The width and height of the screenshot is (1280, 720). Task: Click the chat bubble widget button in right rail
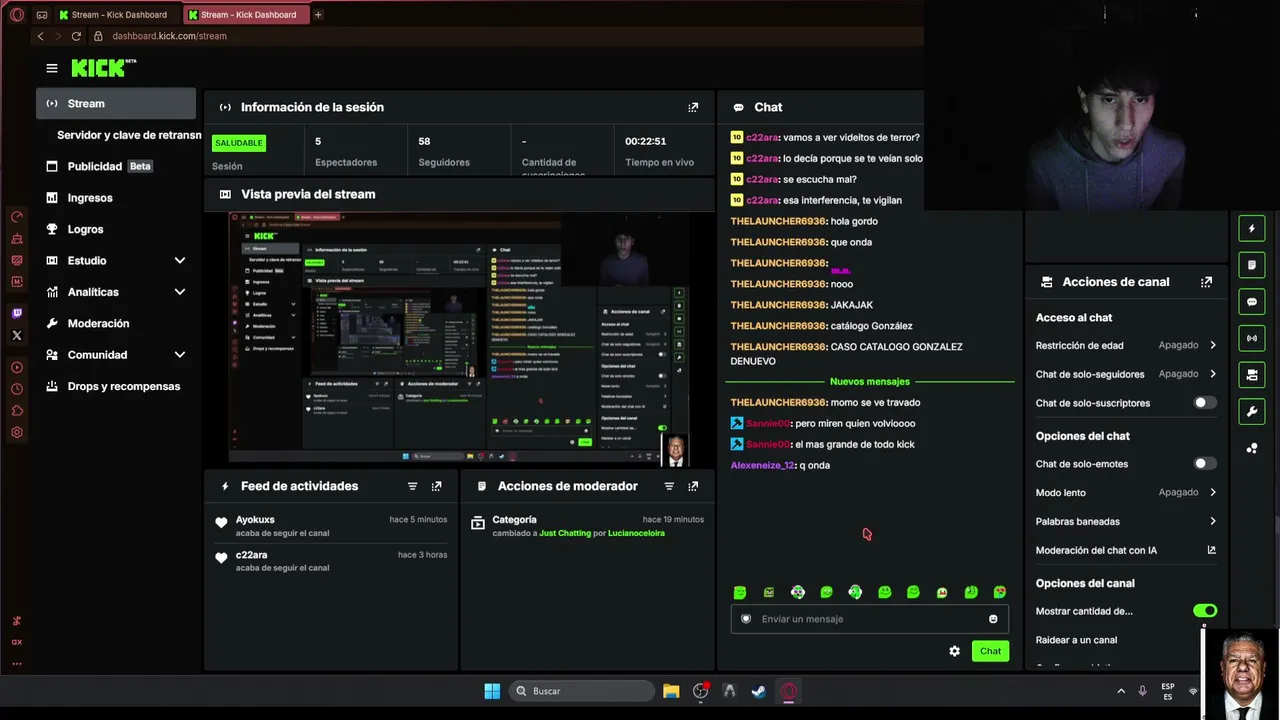[1251, 302]
